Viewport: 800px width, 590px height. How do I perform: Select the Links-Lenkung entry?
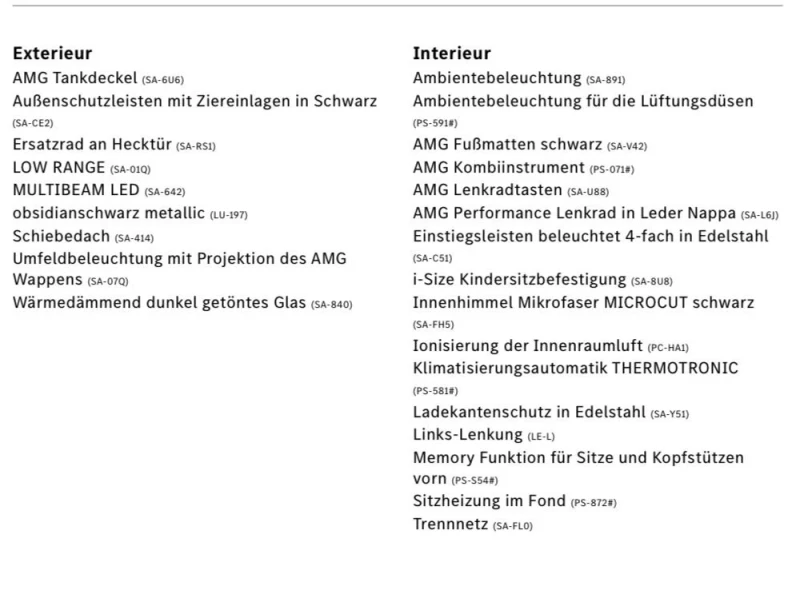click(x=468, y=435)
